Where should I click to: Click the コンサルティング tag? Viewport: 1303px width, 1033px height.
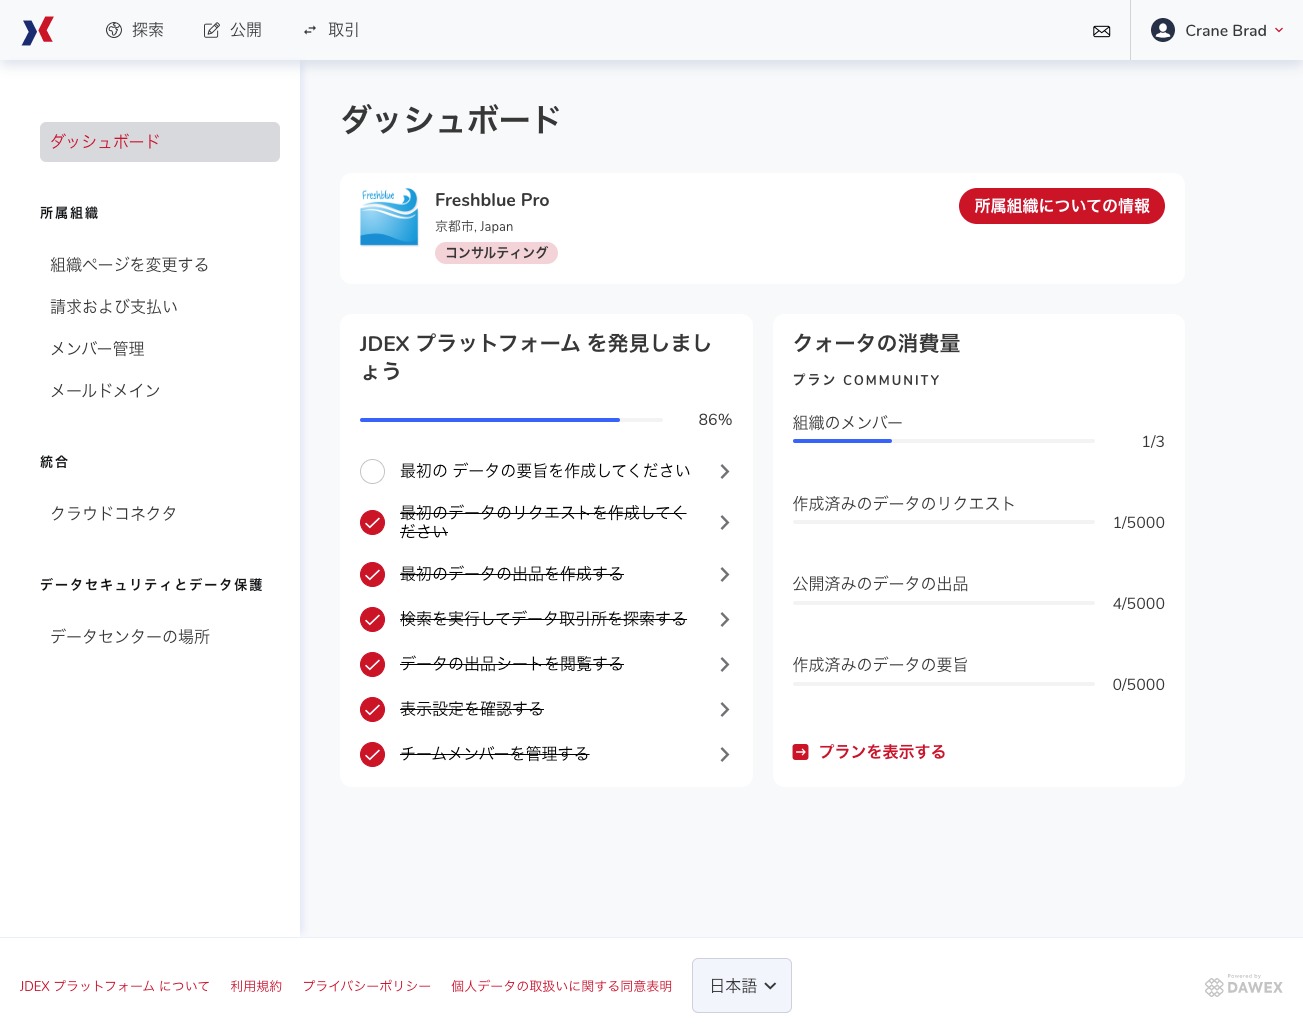pyautogui.click(x=496, y=253)
